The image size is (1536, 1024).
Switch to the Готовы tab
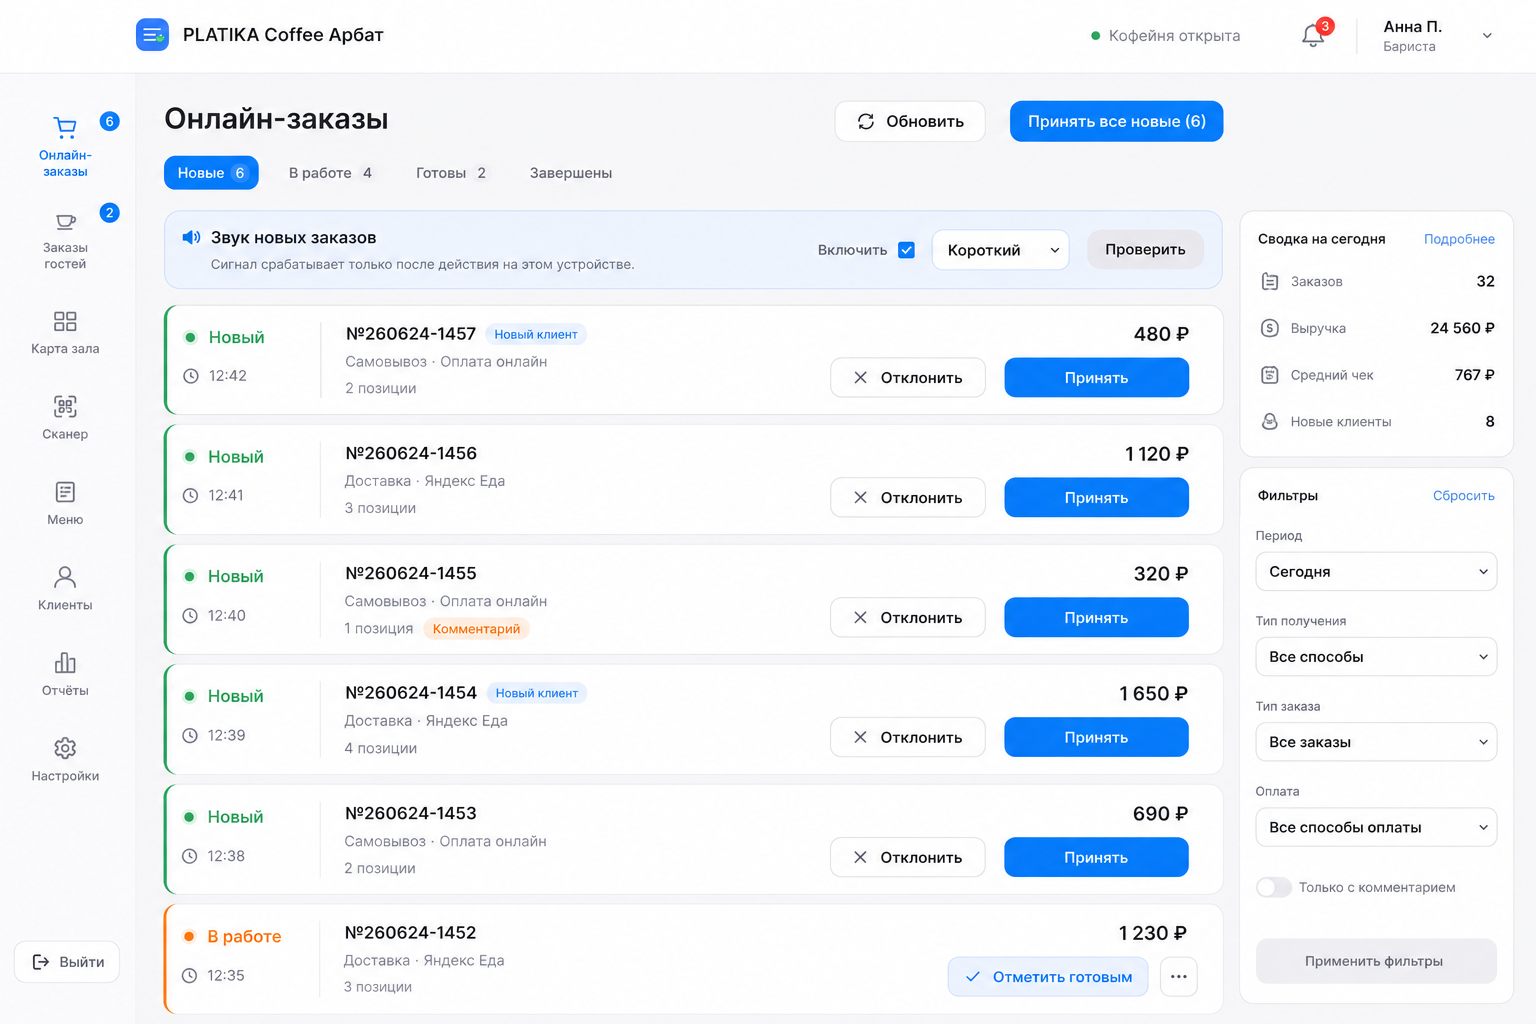point(451,173)
